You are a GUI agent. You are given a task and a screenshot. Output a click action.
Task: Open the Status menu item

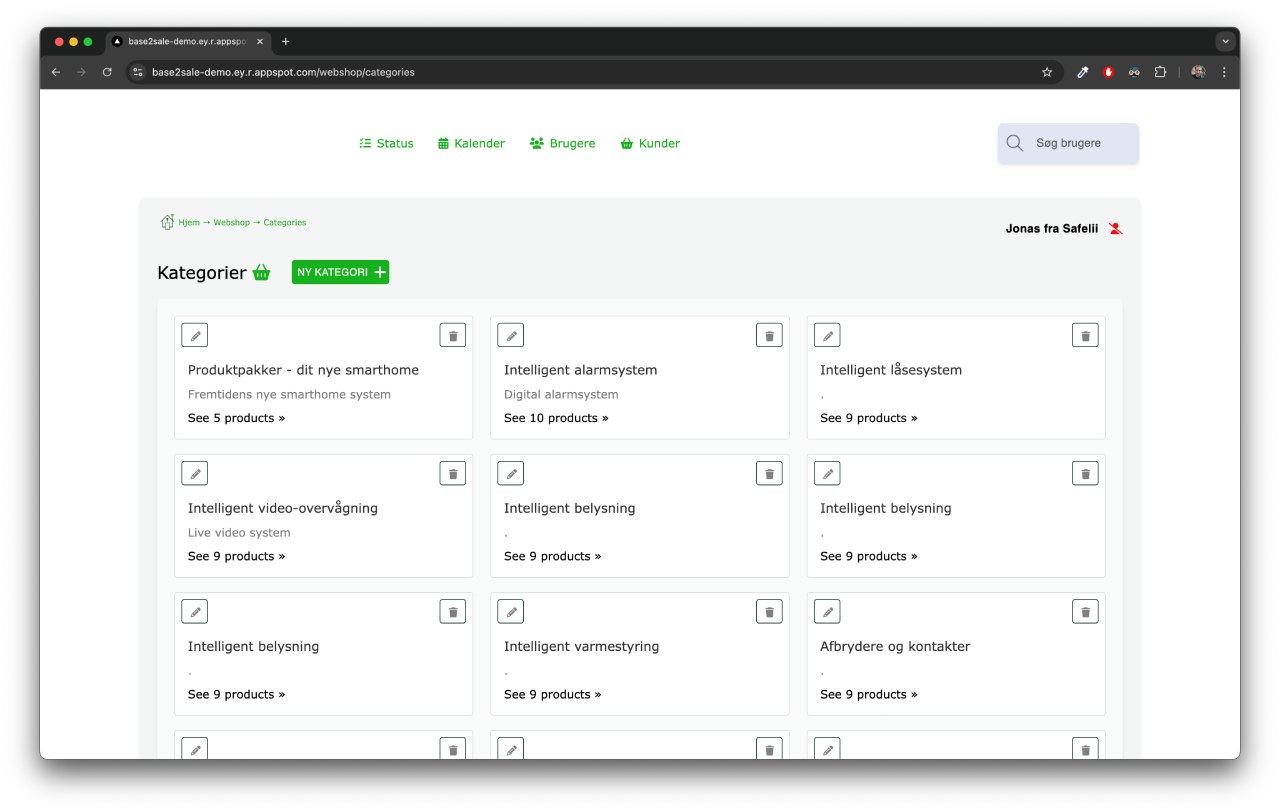point(386,144)
